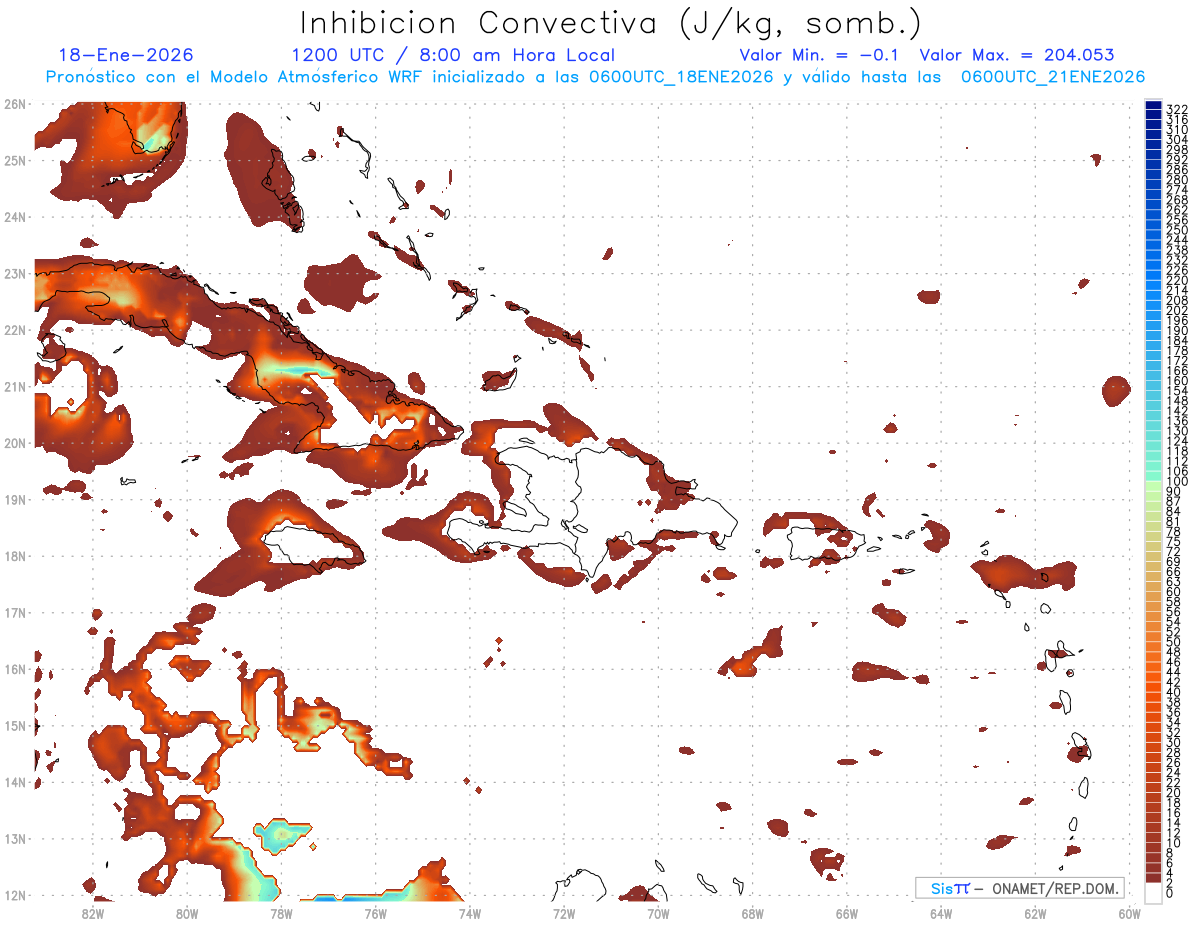Click the colorbar value label 81
This screenshot has width=1200, height=927.
coord(1174,522)
